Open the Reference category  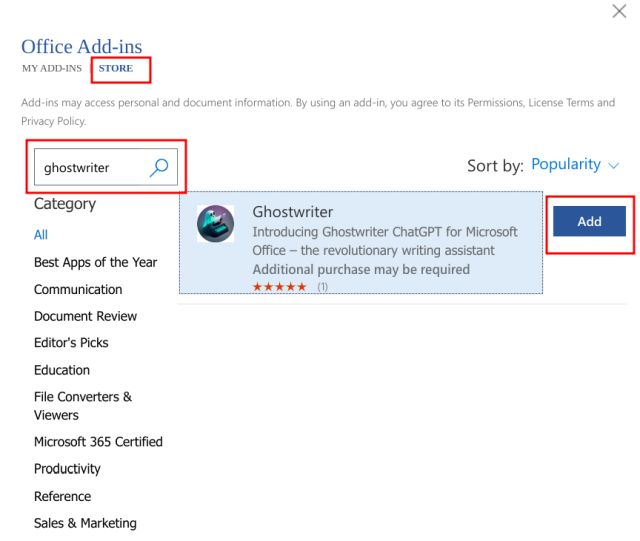[x=62, y=496]
